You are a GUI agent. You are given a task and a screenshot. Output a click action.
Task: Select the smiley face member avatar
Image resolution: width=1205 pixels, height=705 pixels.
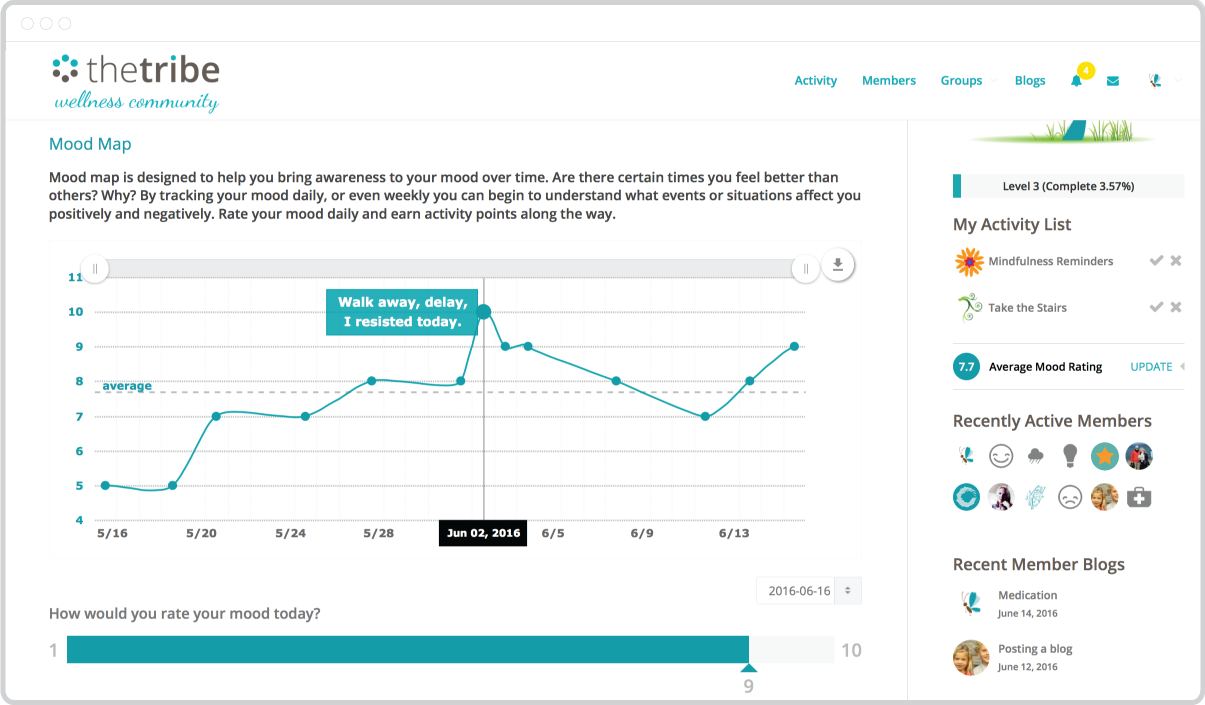[x=1001, y=456]
